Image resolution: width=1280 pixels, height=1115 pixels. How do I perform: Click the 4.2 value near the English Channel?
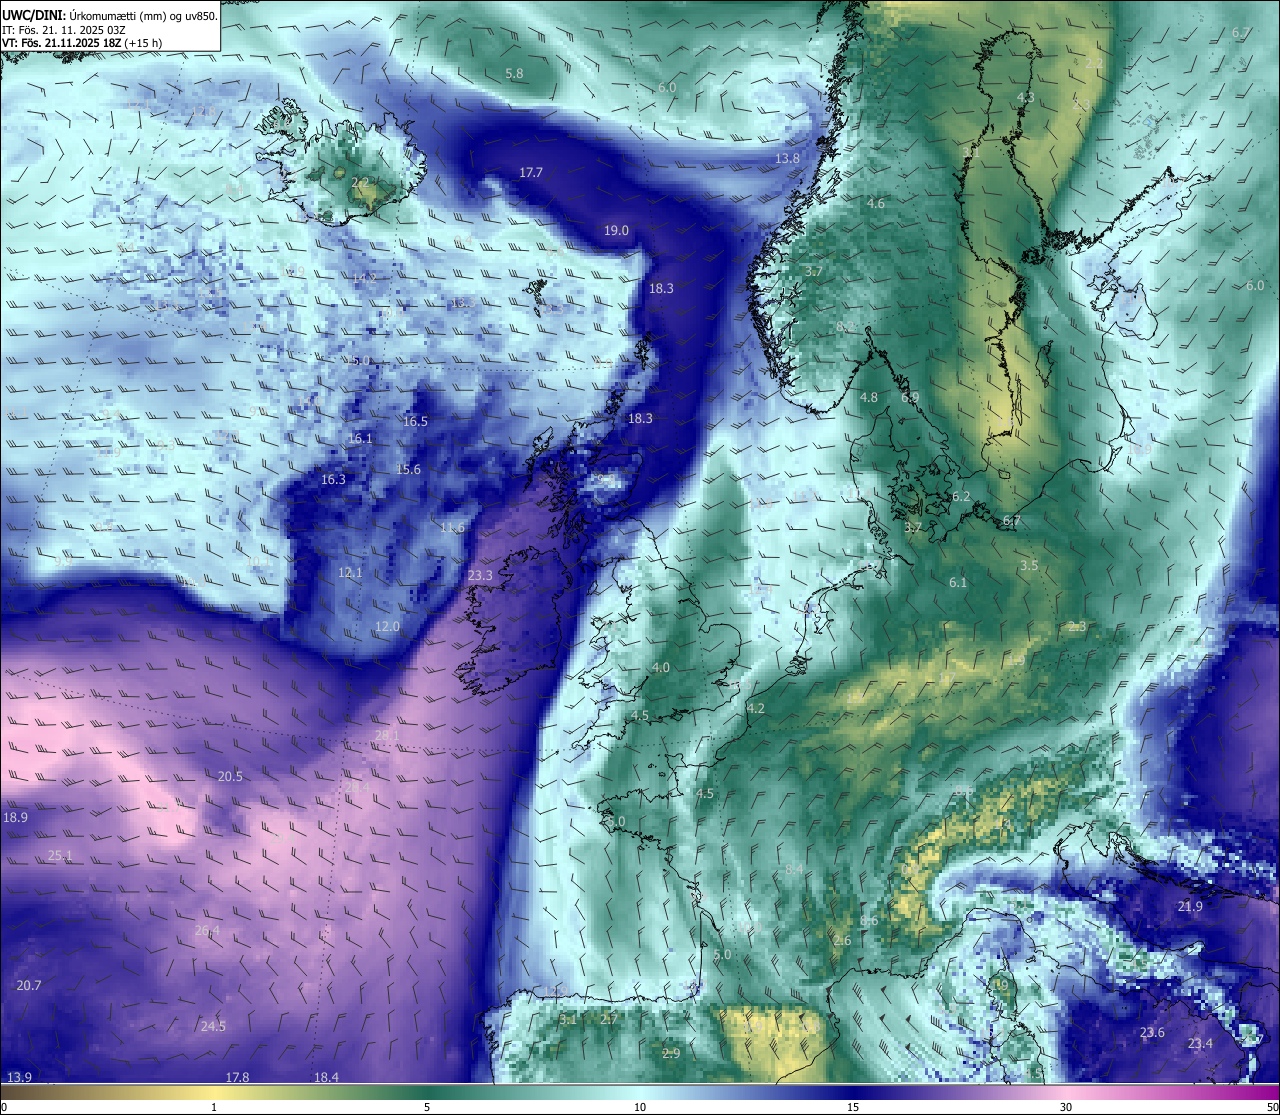(x=756, y=709)
